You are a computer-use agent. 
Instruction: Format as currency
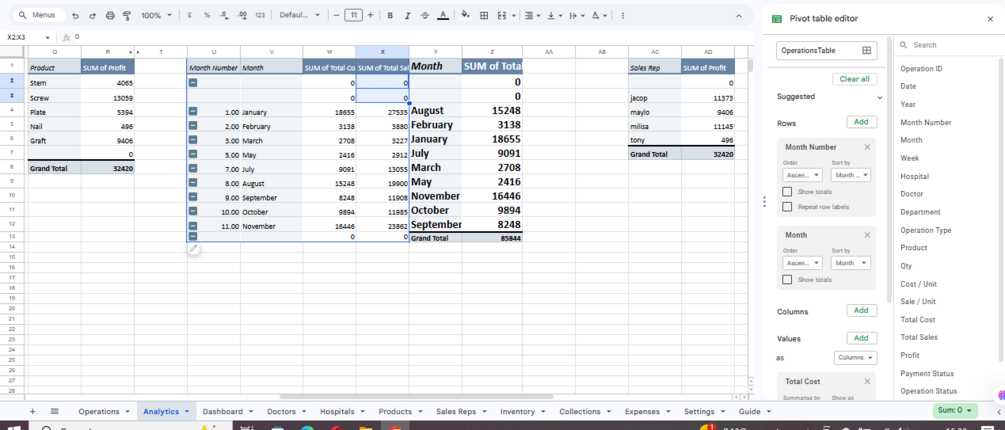pos(190,15)
